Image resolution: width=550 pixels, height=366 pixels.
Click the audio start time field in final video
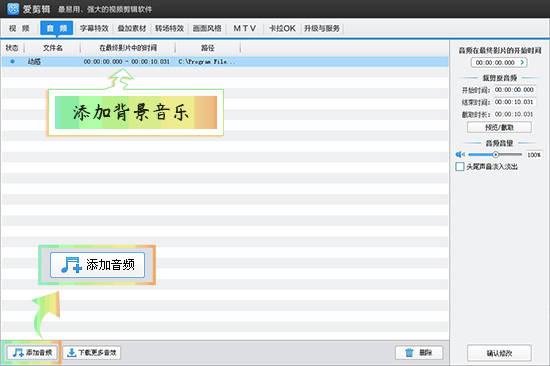pyautogui.click(x=499, y=62)
